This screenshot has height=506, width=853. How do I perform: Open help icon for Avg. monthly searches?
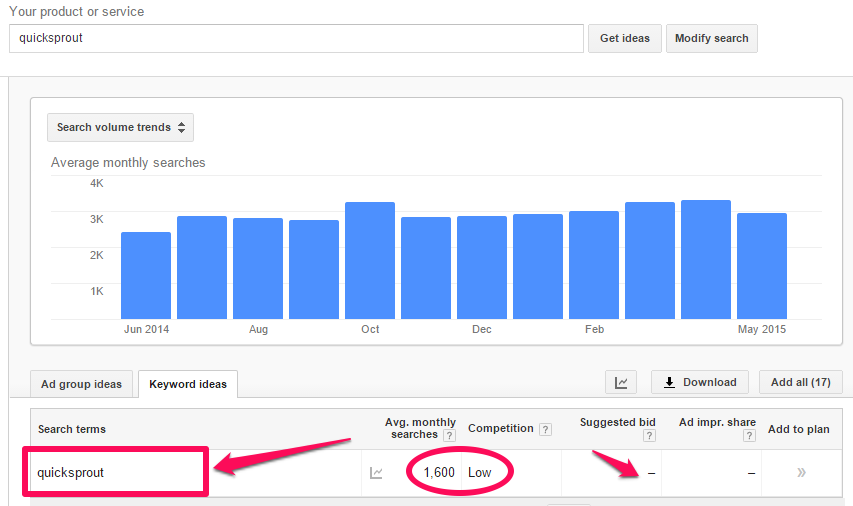pos(449,435)
